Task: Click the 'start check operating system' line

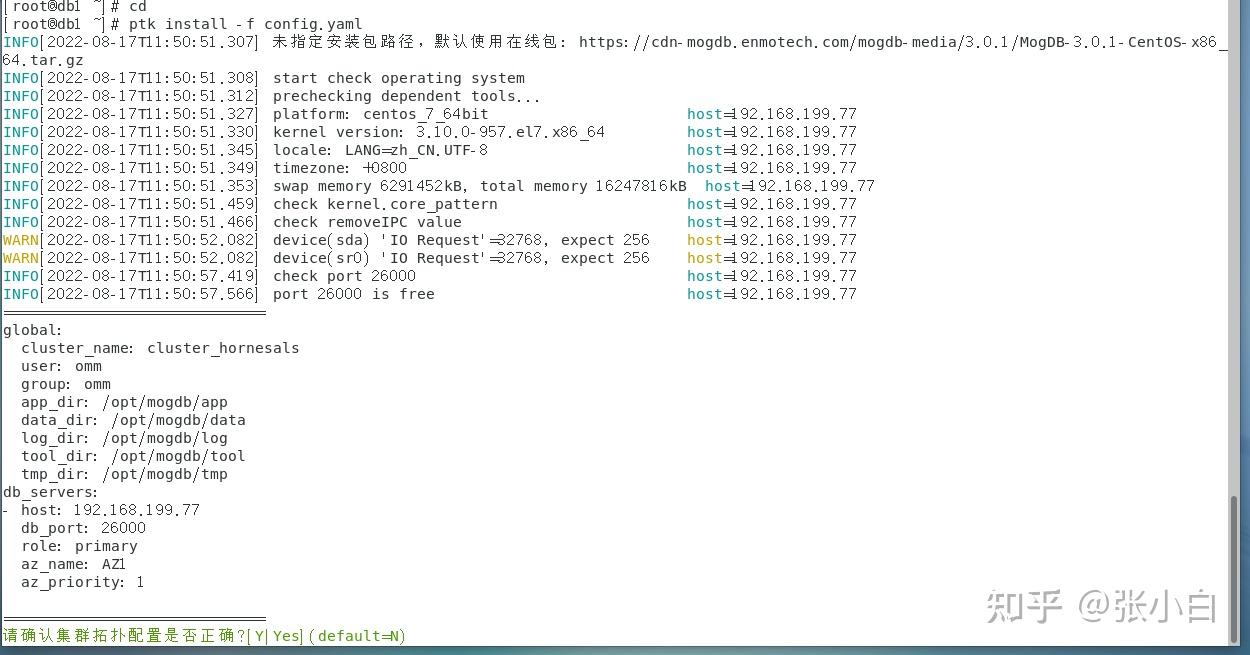Action: click(x=400, y=78)
